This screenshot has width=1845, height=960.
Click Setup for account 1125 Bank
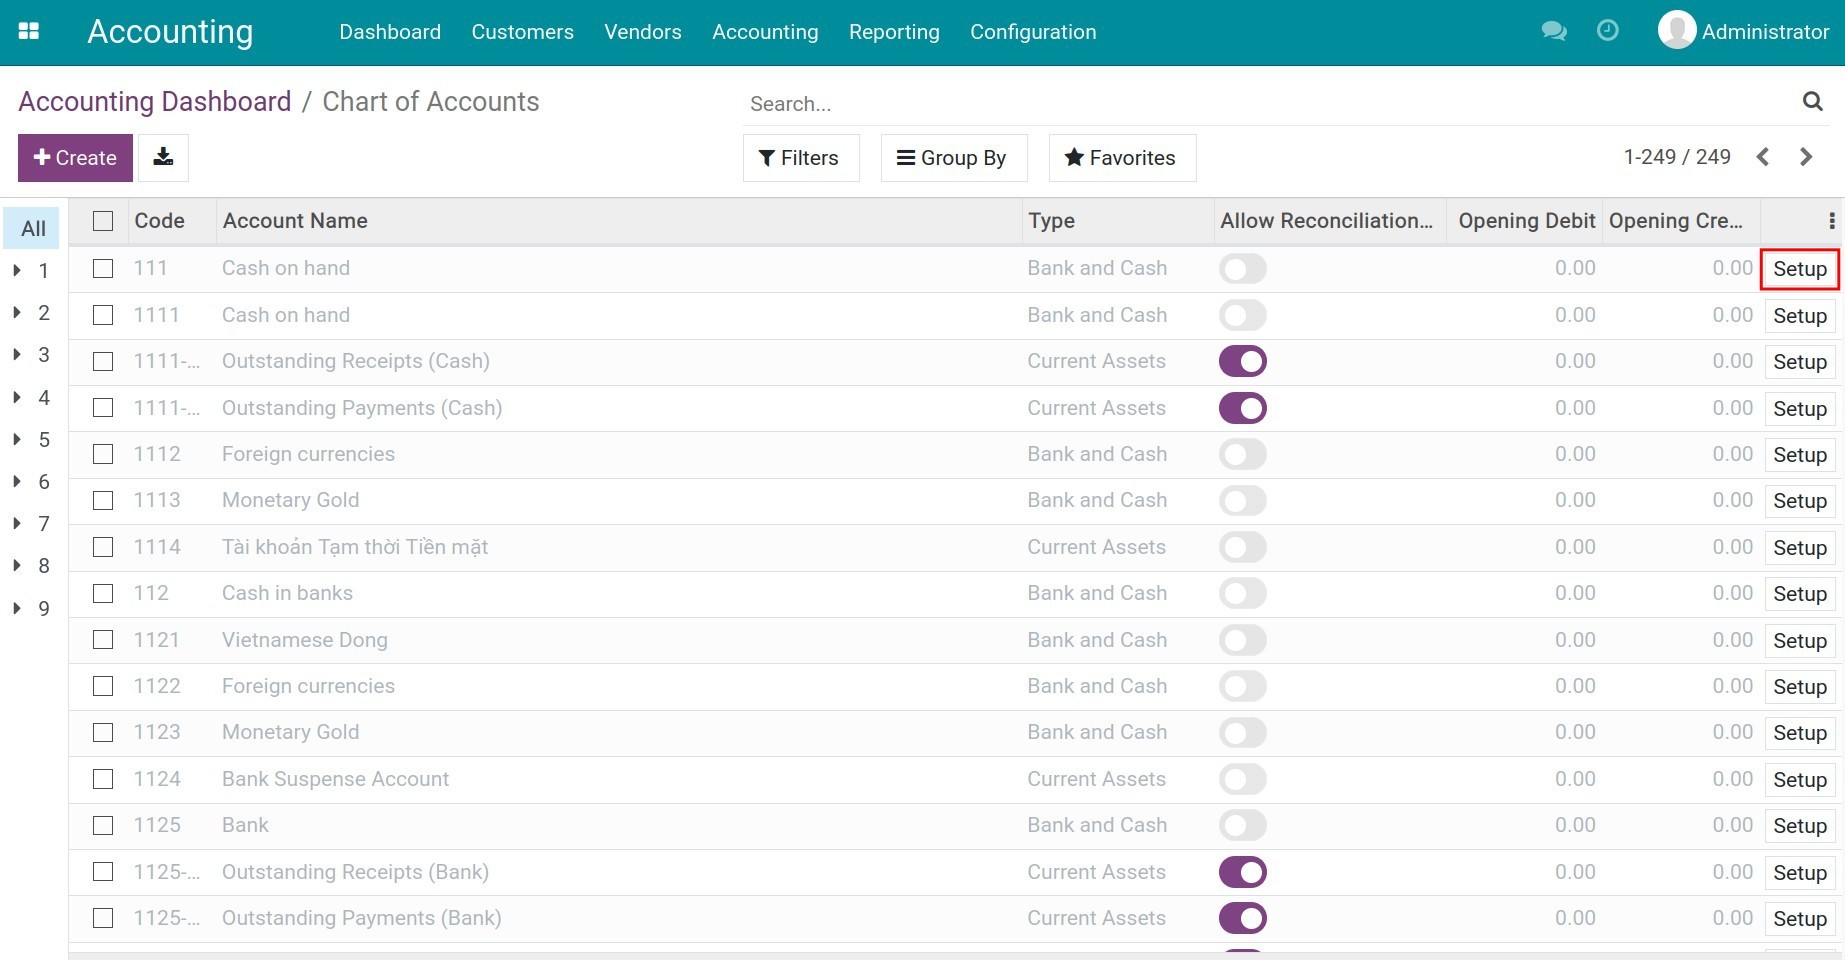click(1800, 826)
